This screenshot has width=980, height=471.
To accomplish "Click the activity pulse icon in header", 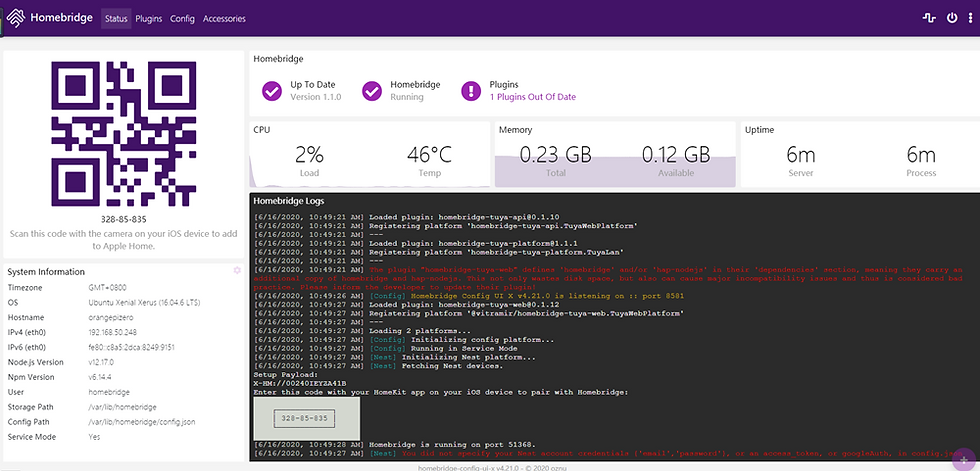I will coord(929,18).
